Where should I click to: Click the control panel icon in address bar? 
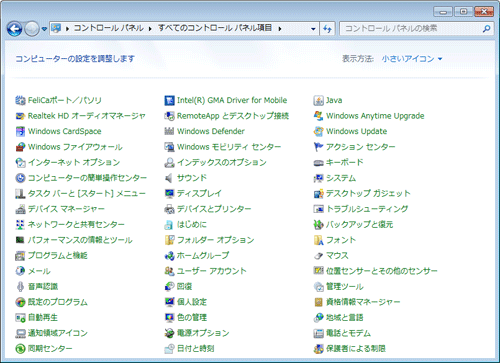point(56,28)
